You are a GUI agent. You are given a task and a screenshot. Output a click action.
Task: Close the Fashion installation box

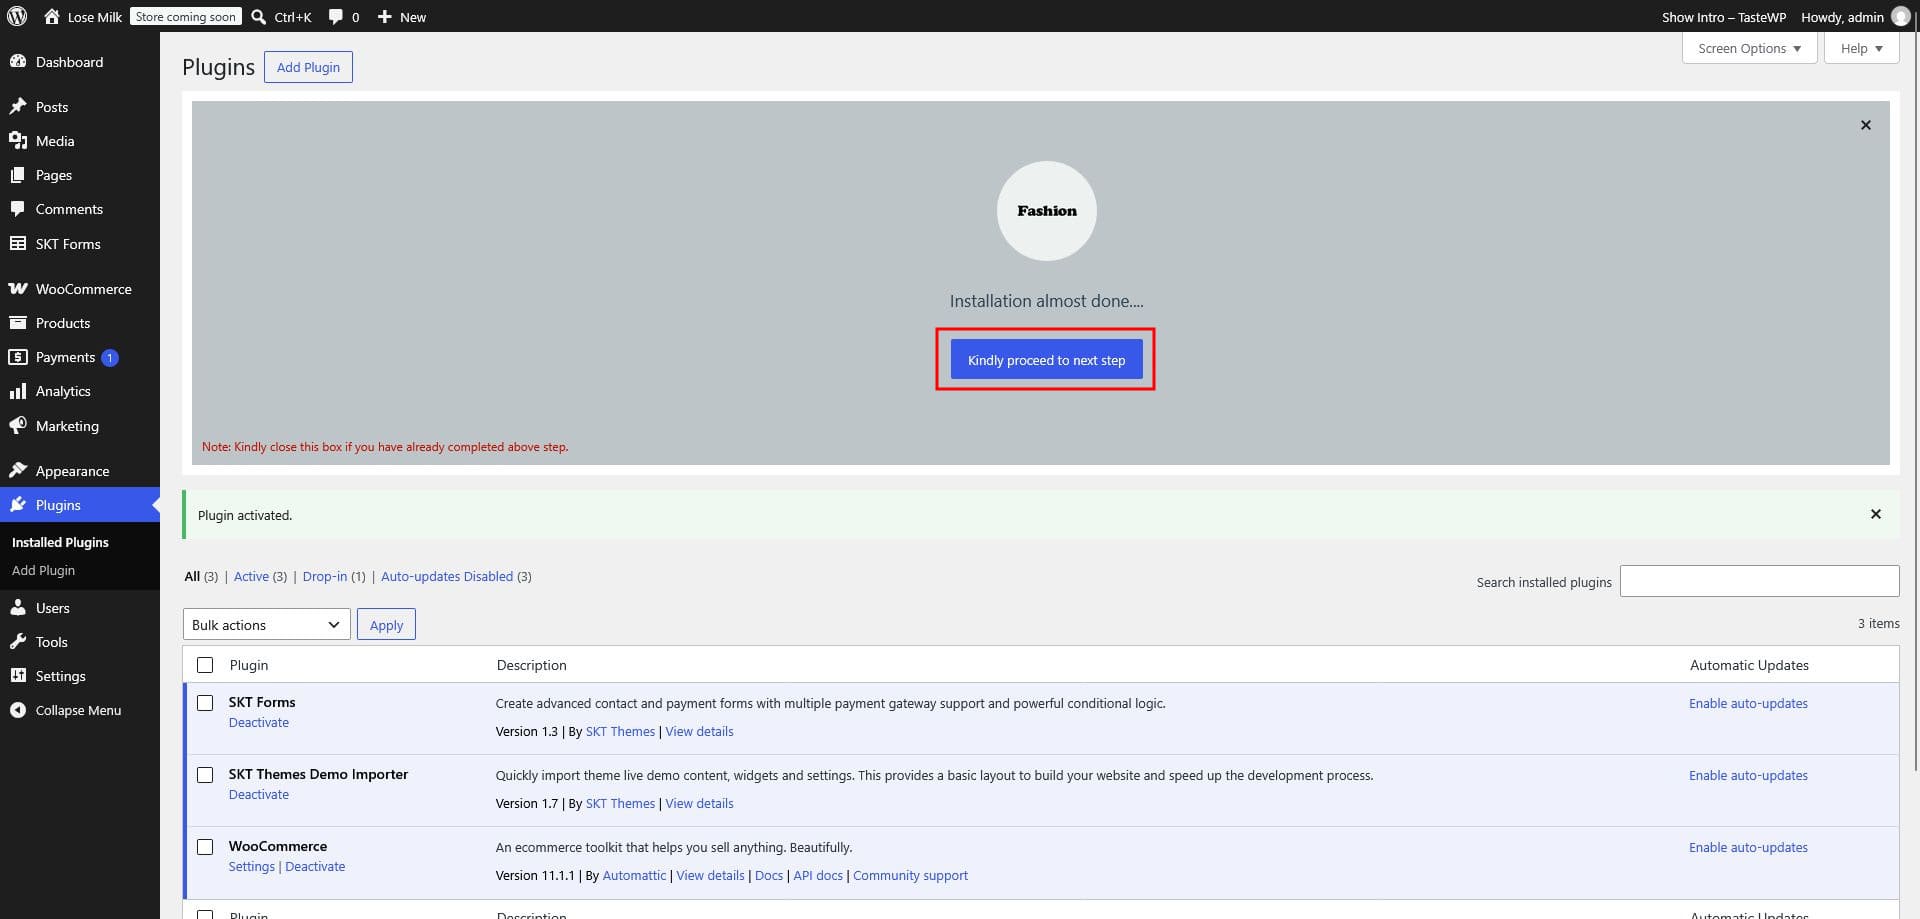[1865, 125]
